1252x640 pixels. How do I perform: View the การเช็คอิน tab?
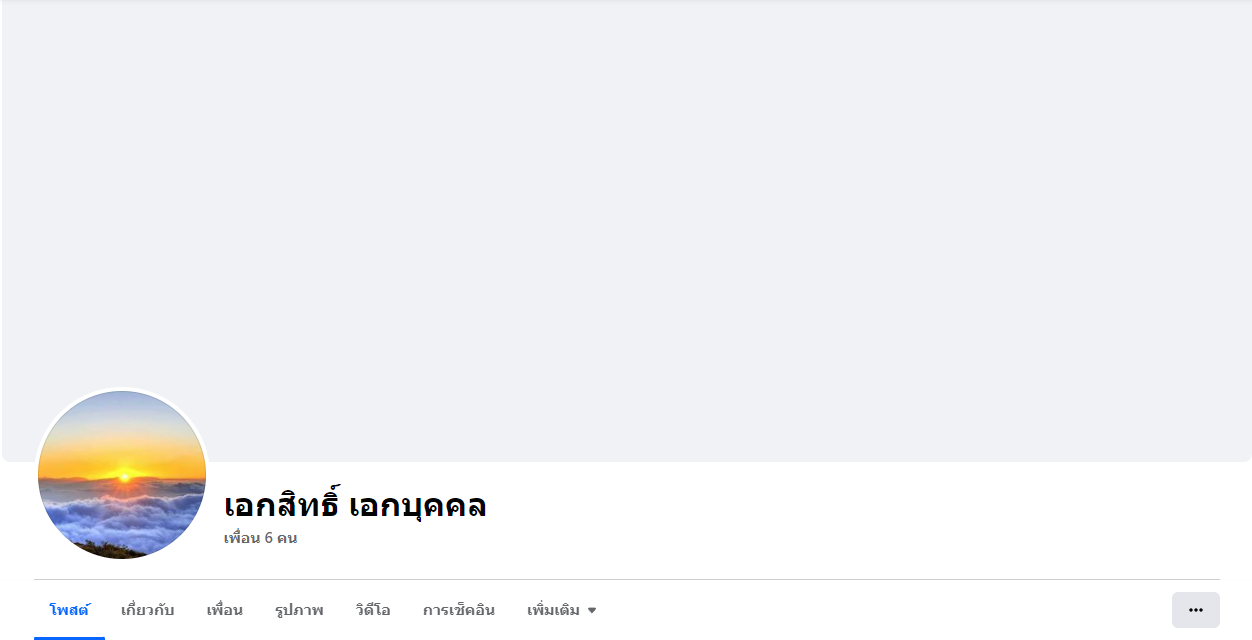459,610
